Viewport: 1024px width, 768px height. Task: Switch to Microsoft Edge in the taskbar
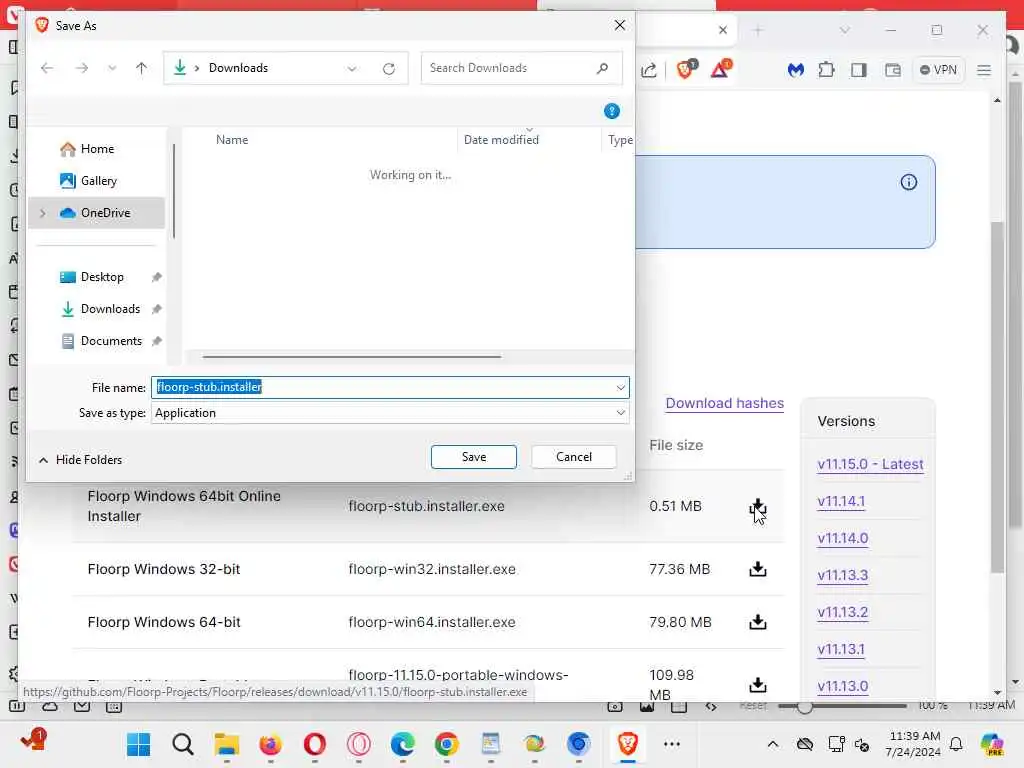coord(402,744)
